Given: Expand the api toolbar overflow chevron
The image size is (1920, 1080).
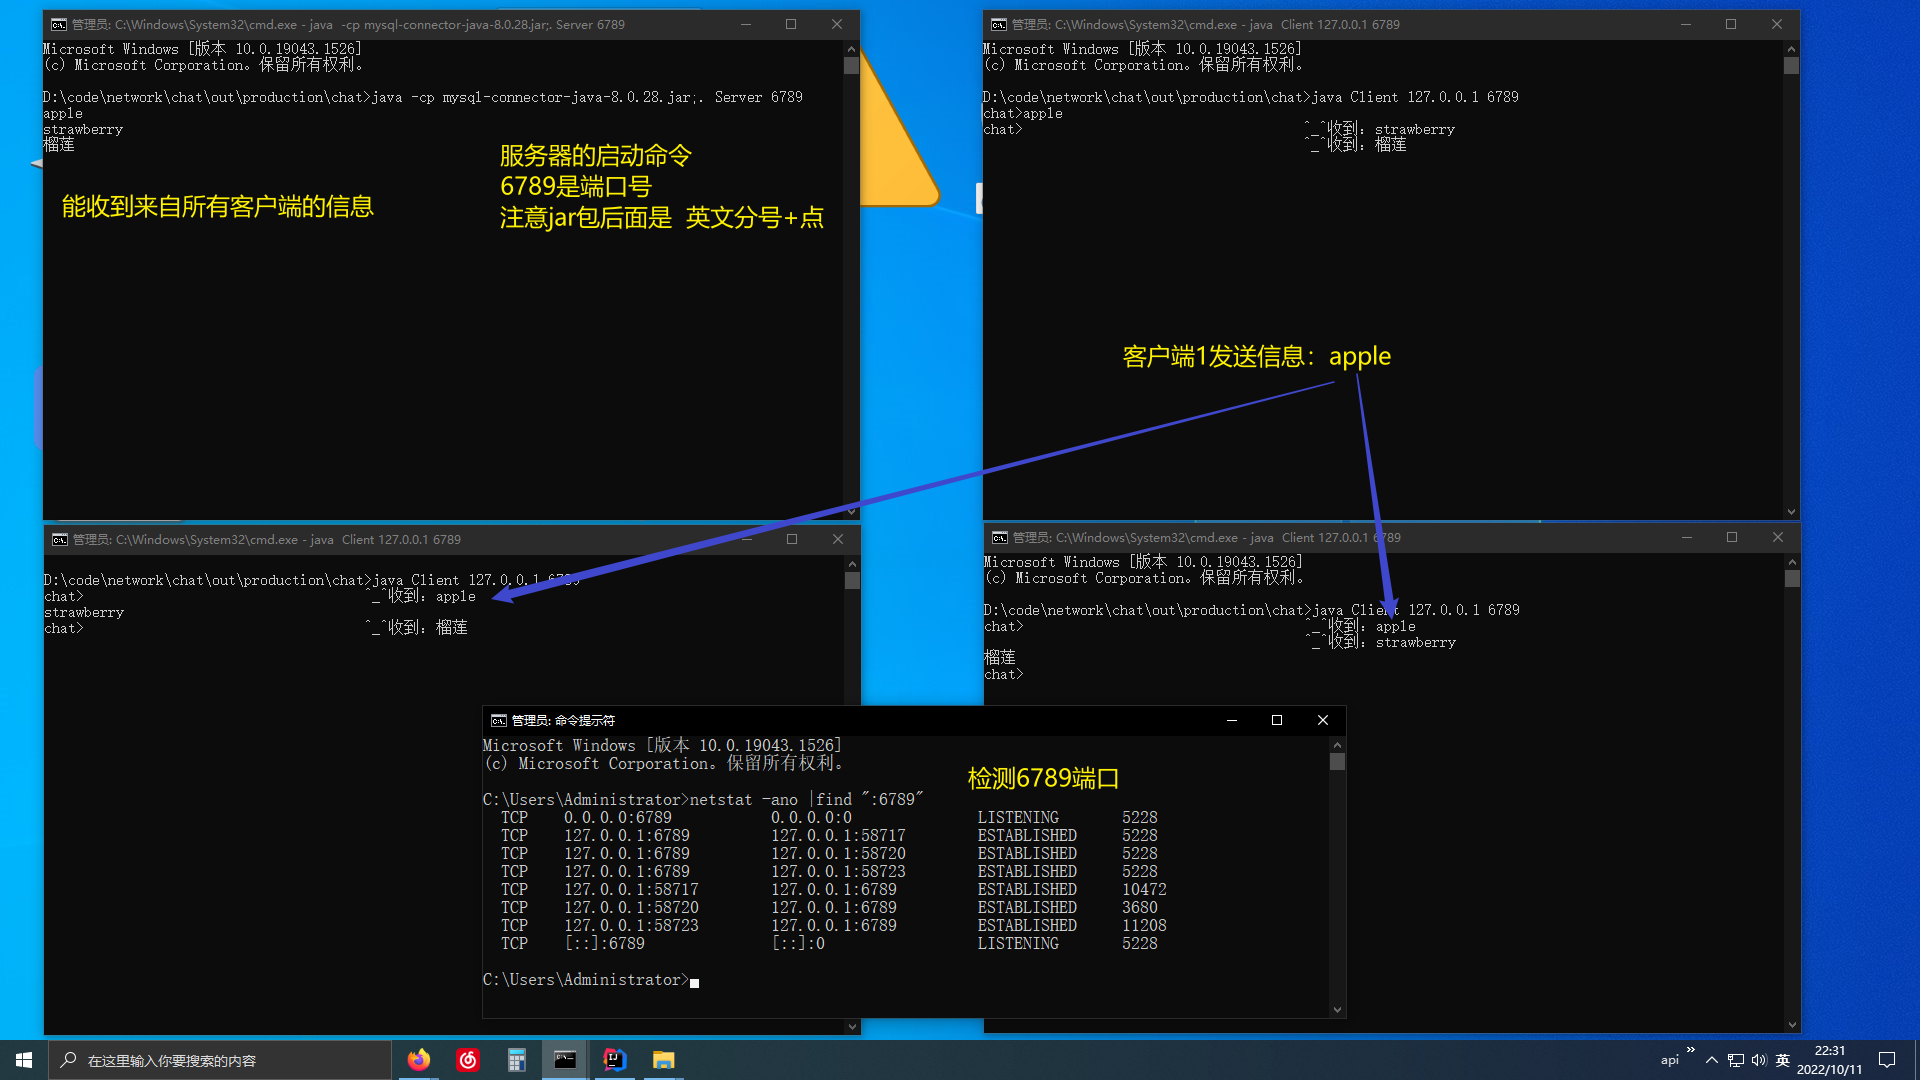Looking at the screenshot, I should tap(1691, 1050).
